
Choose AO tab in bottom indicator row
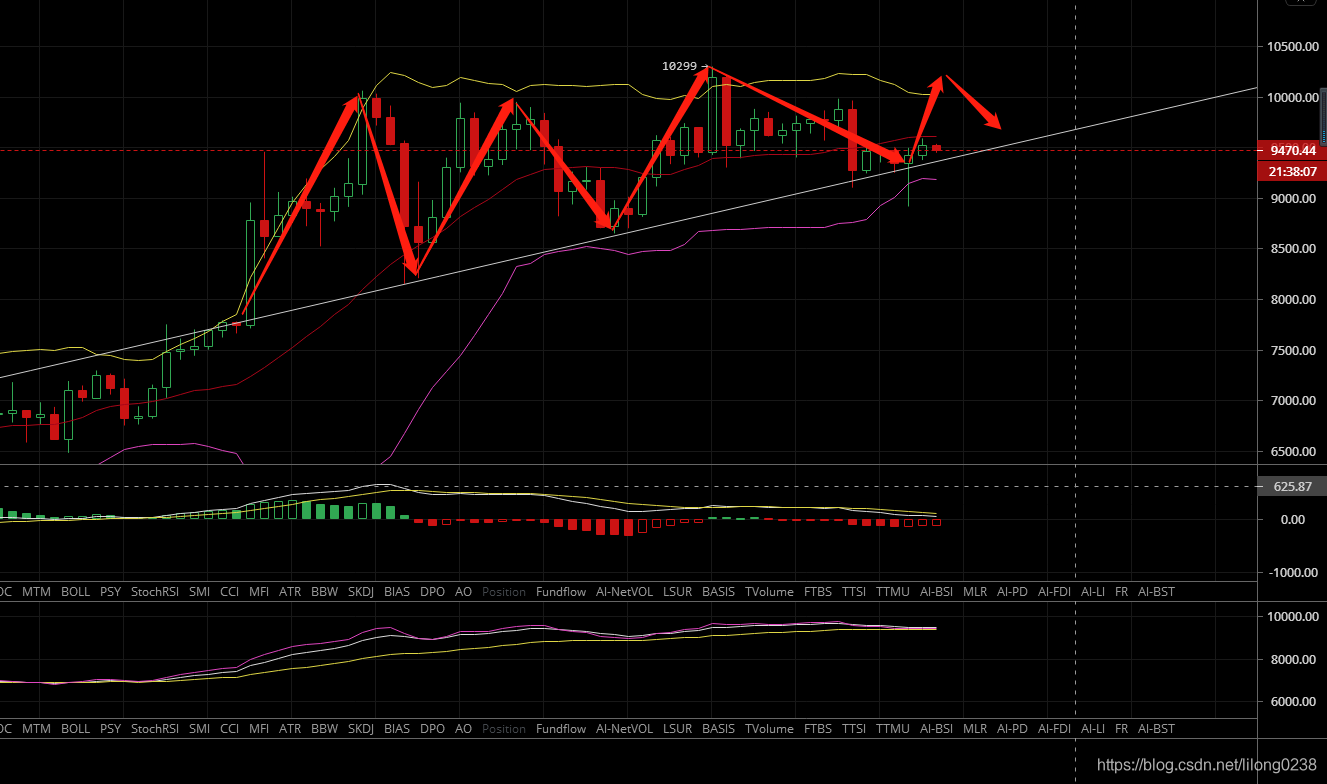pos(463,729)
